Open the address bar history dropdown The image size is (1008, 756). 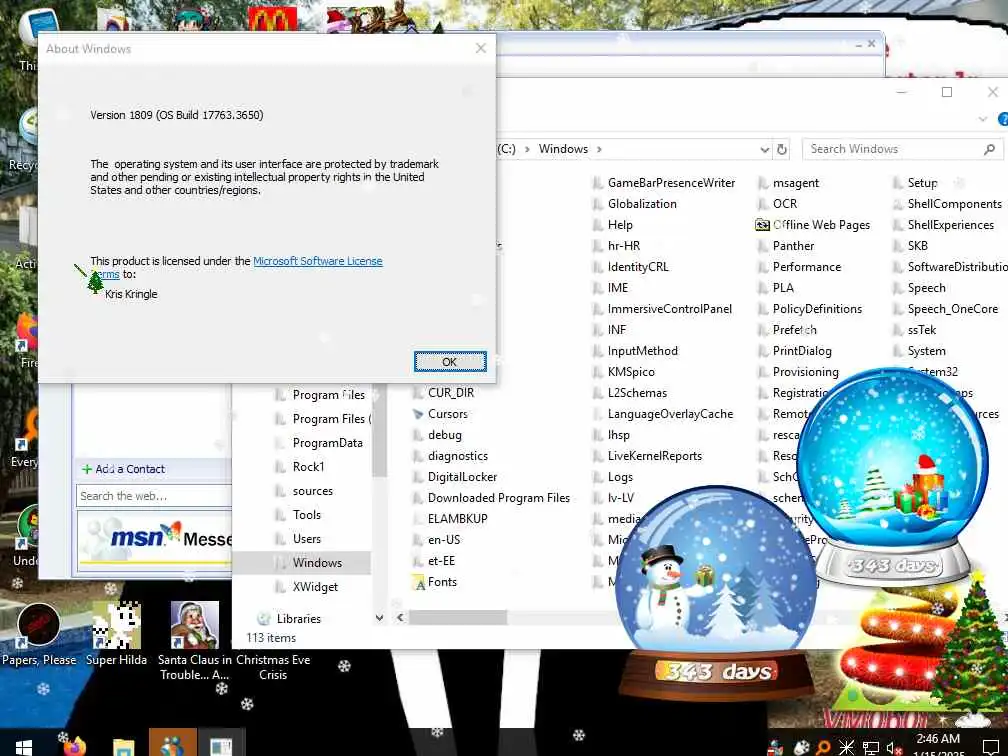click(764, 149)
